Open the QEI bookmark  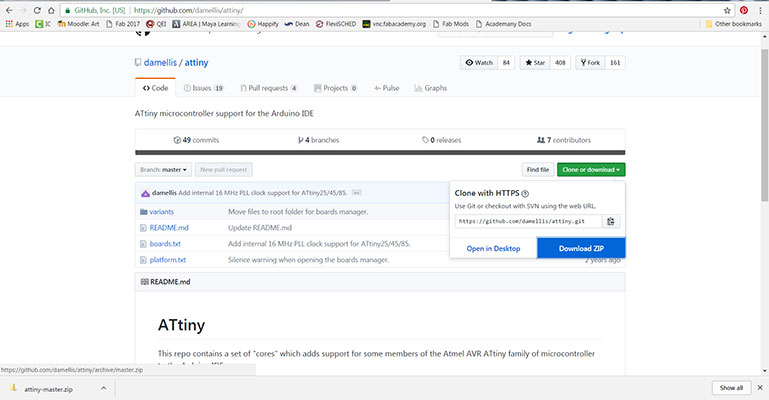coord(156,24)
